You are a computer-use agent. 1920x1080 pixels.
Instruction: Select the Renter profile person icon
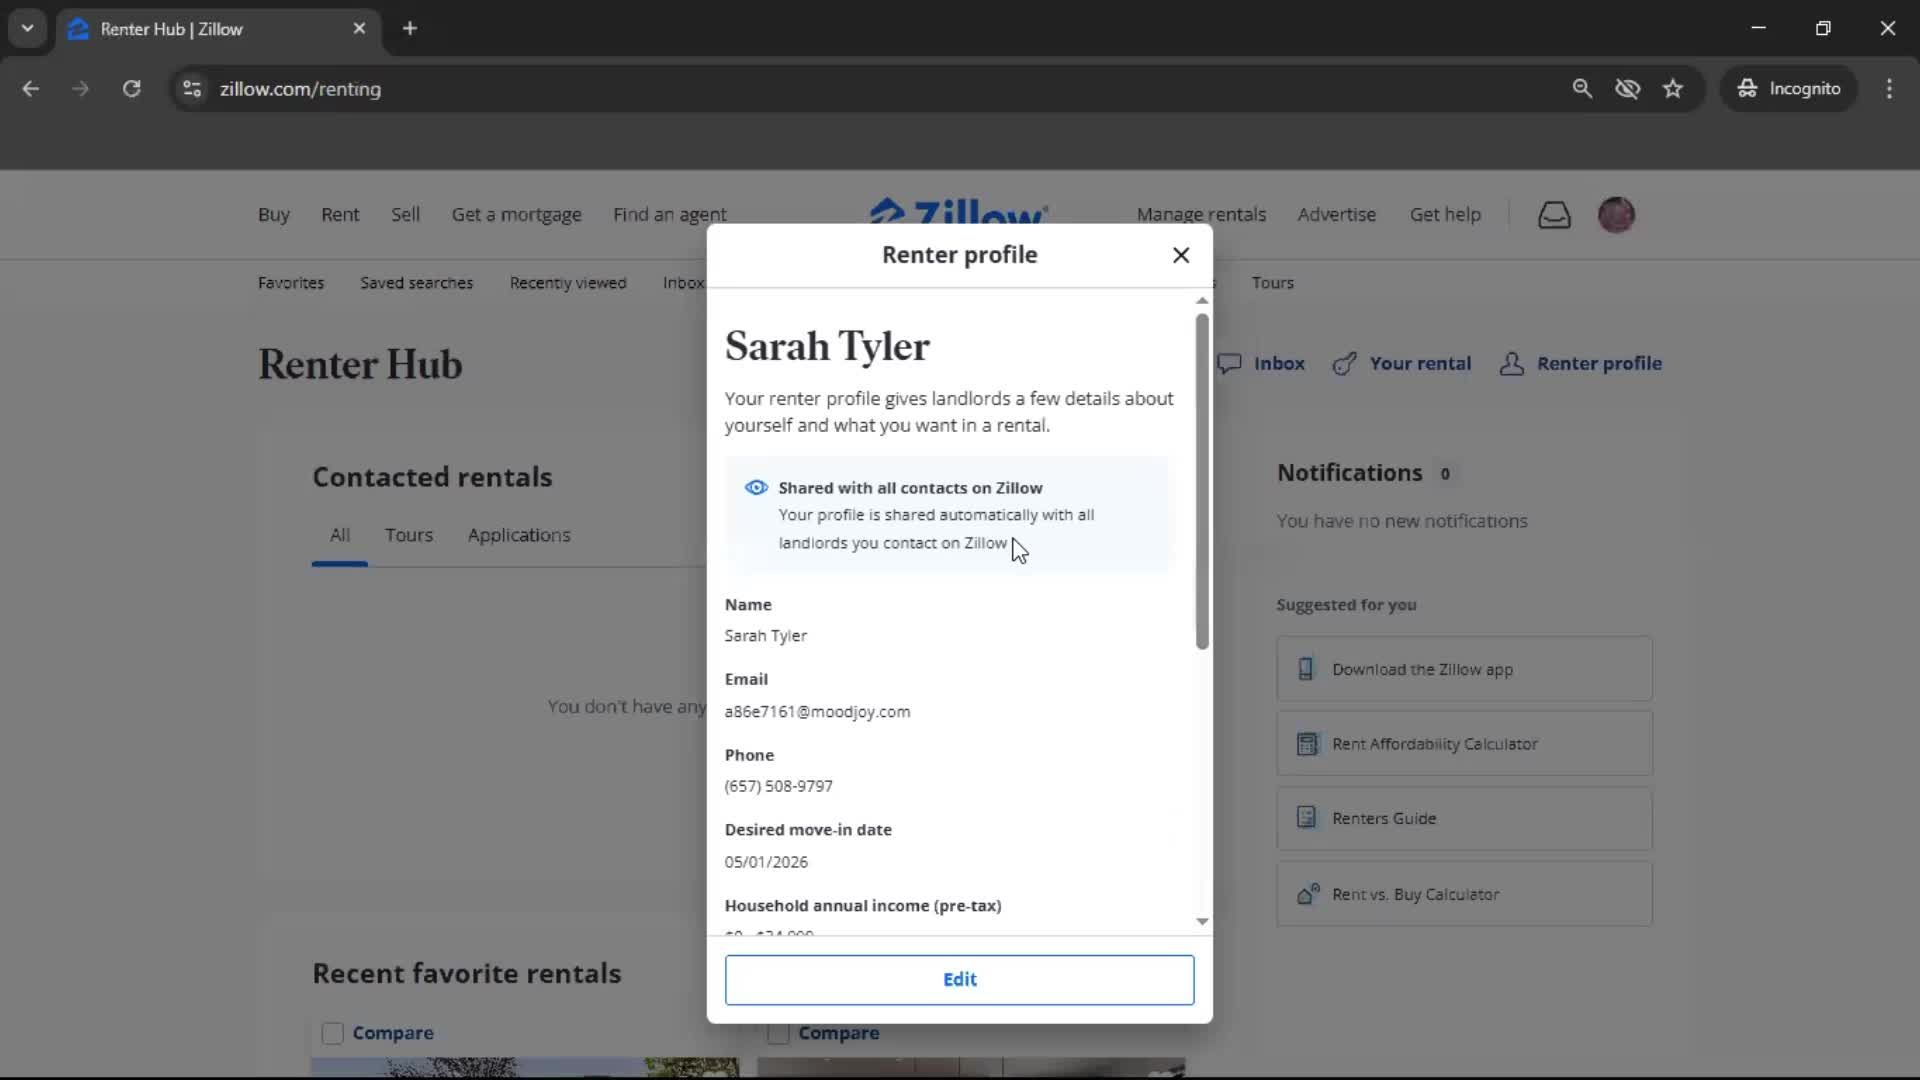pos(1512,364)
